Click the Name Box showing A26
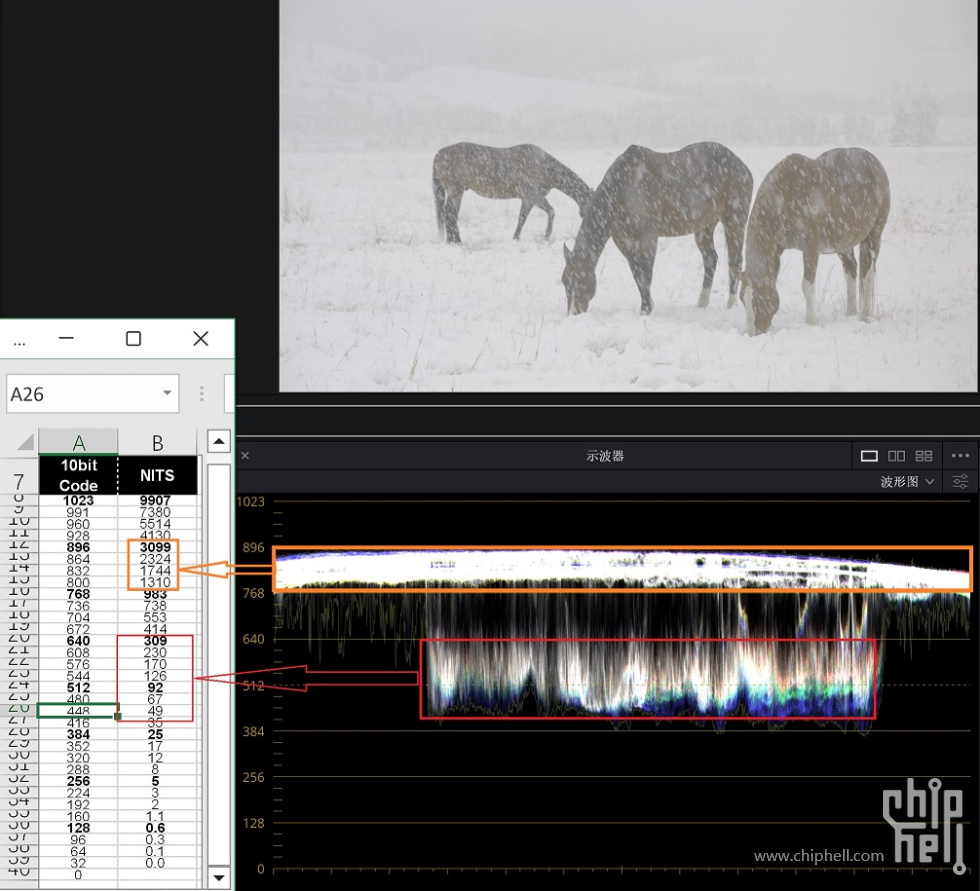 pyautogui.click(x=80, y=394)
